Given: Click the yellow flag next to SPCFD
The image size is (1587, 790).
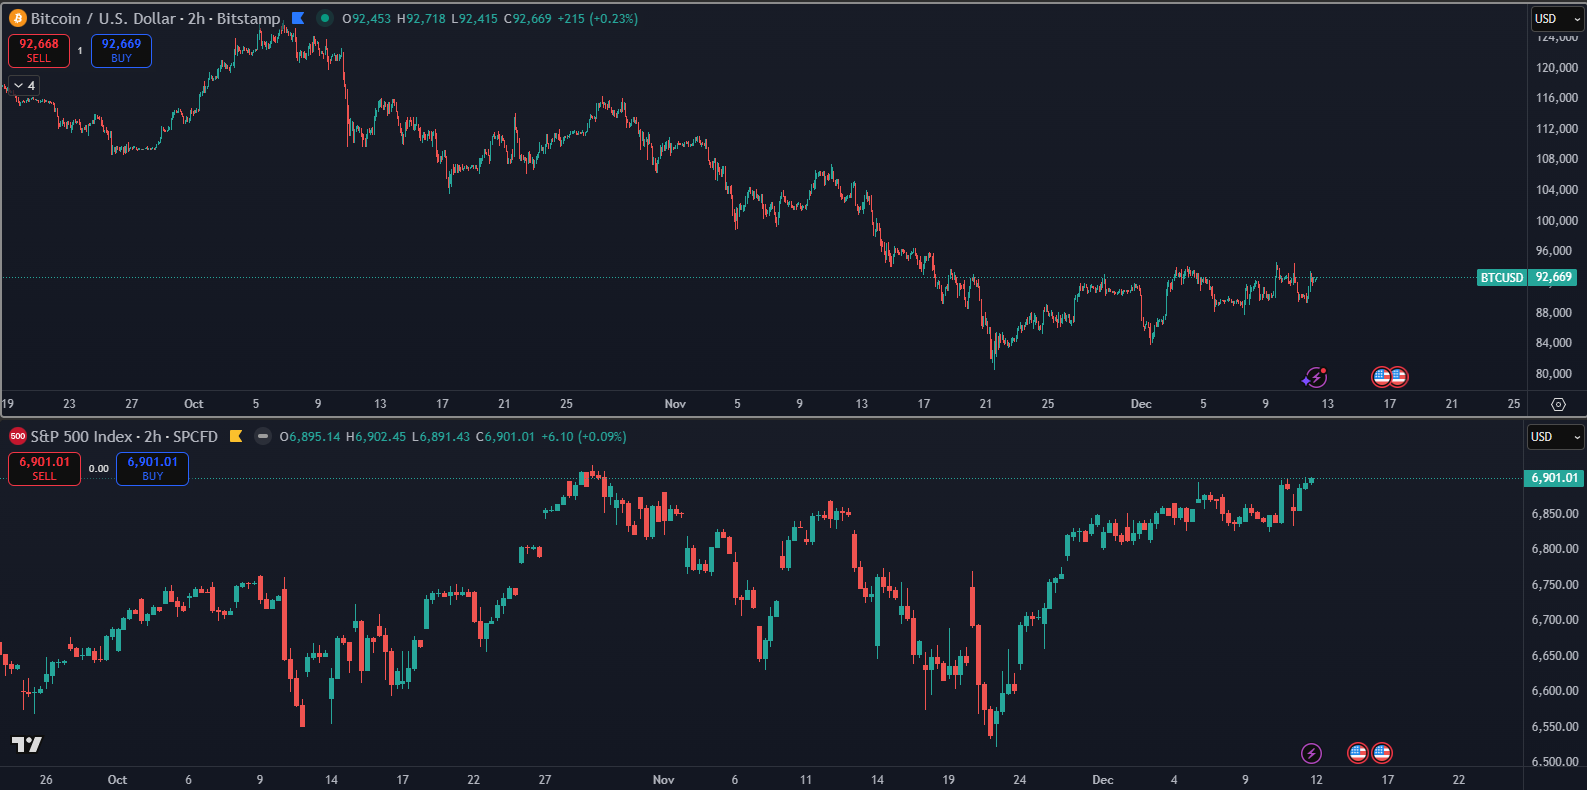Looking at the screenshot, I should coord(236,436).
